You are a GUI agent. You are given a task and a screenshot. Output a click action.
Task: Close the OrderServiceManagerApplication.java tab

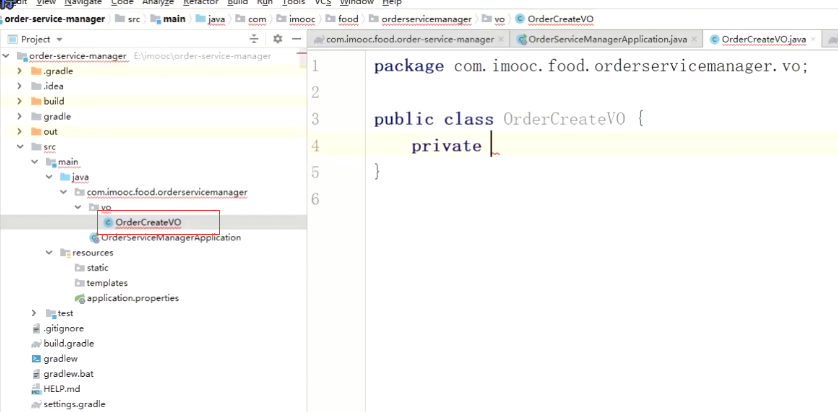pyautogui.click(x=694, y=40)
